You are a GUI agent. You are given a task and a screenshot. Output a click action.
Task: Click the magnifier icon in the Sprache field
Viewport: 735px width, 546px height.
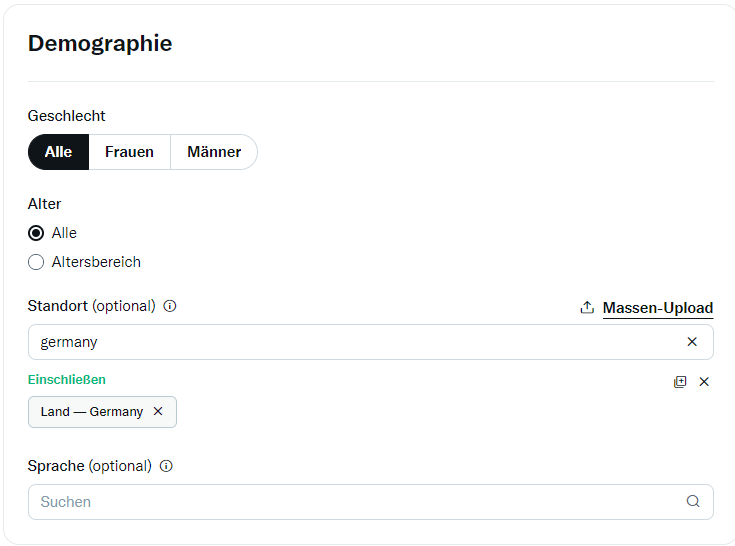pyautogui.click(x=693, y=502)
